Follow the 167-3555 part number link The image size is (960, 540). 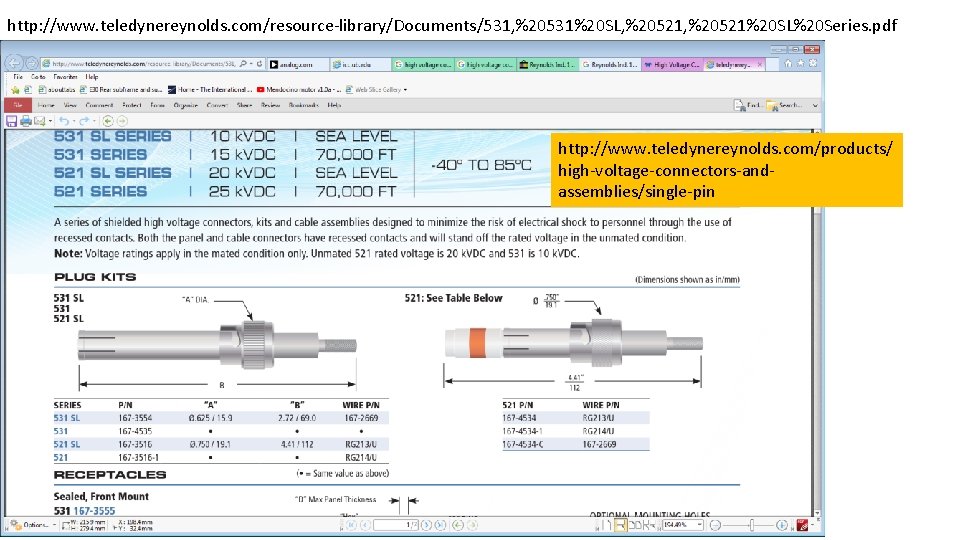[94, 511]
